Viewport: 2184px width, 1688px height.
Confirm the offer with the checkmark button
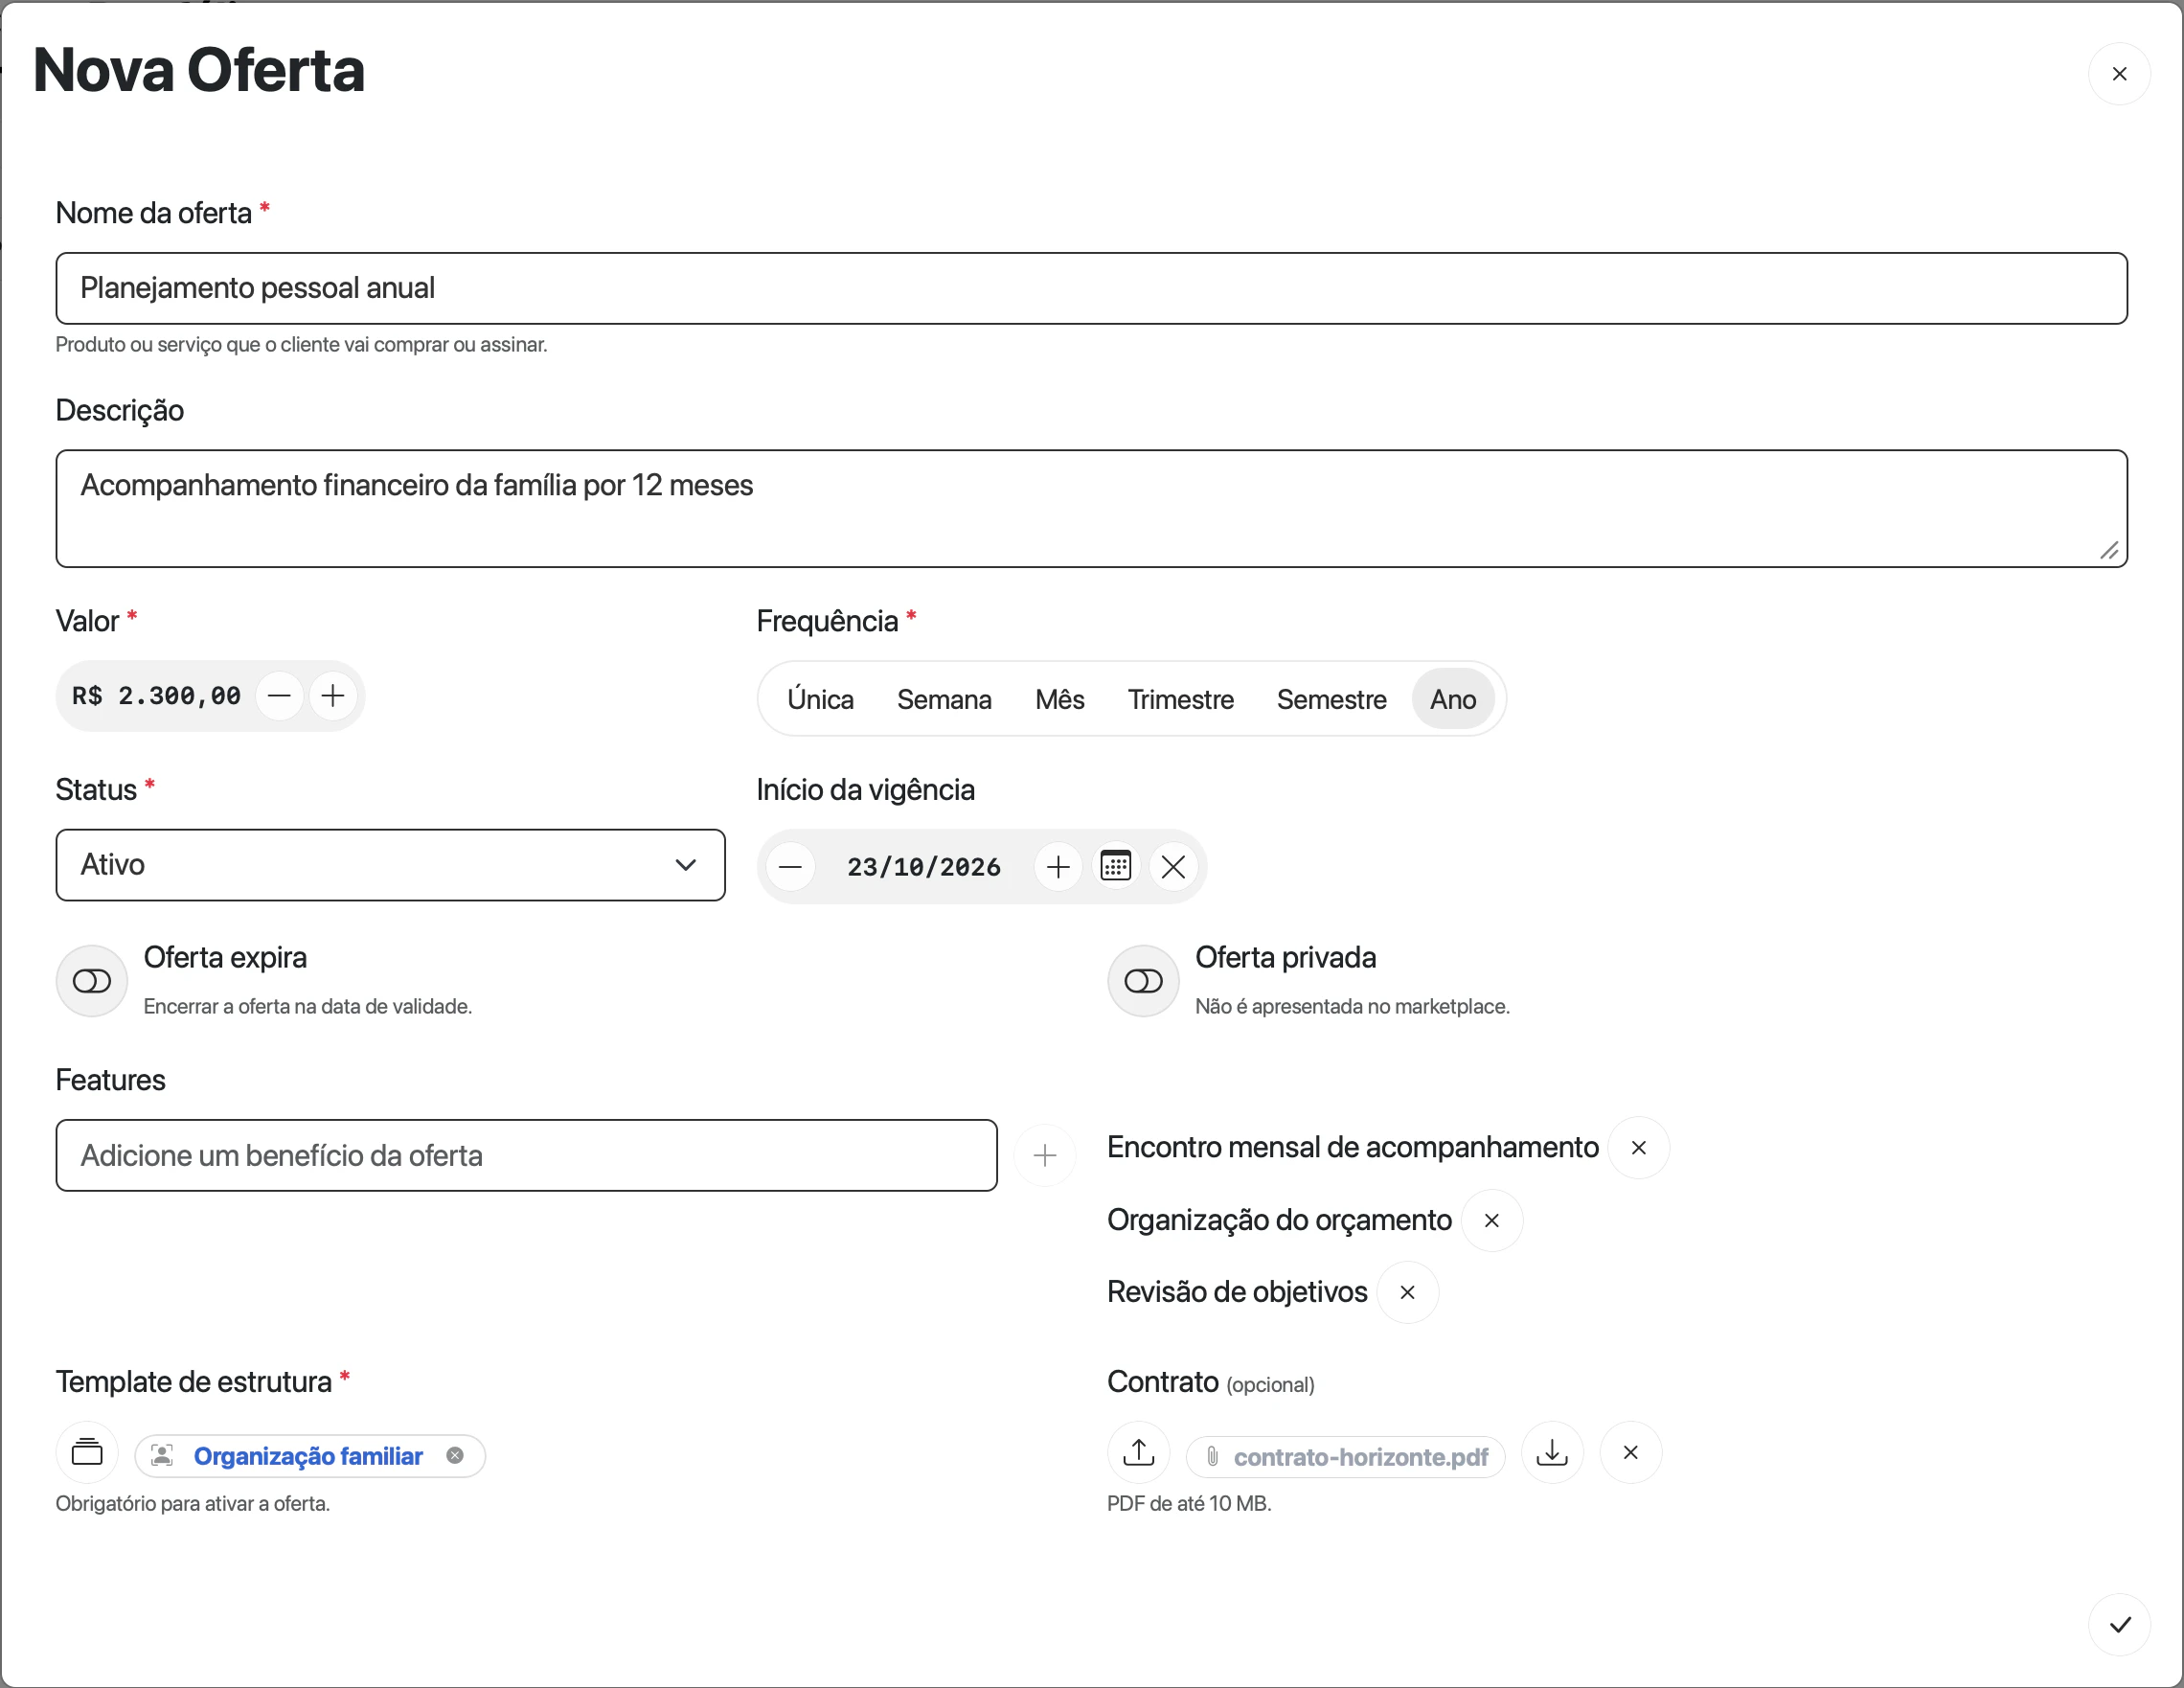(2118, 1624)
